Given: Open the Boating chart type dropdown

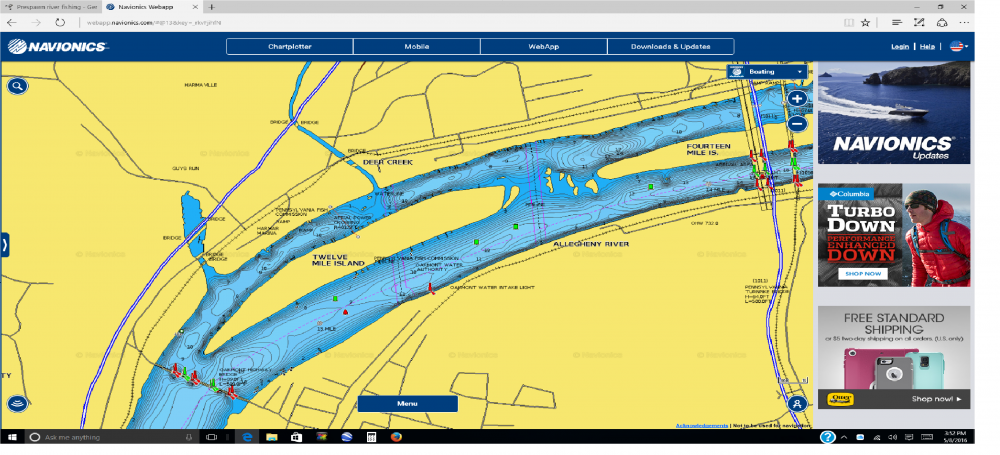Looking at the screenshot, I should coord(767,72).
